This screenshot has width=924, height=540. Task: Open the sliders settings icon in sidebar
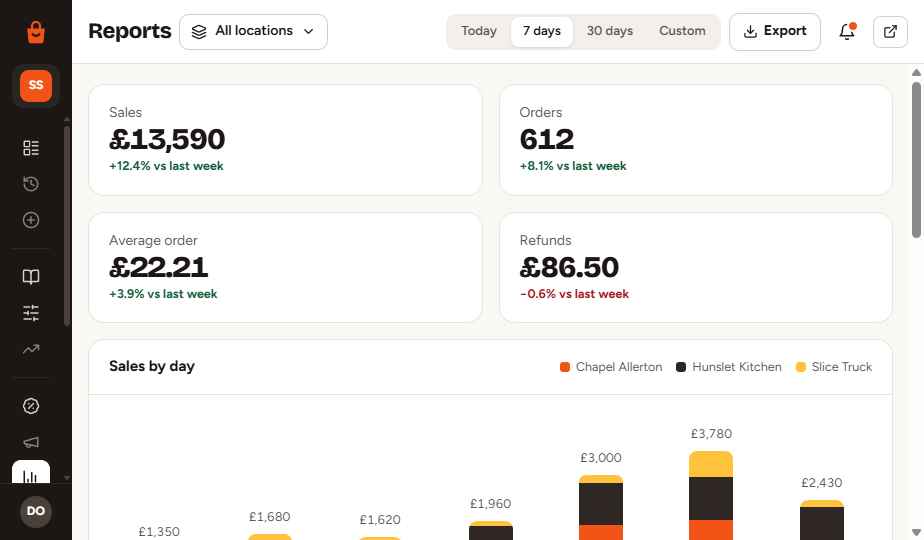pos(31,312)
